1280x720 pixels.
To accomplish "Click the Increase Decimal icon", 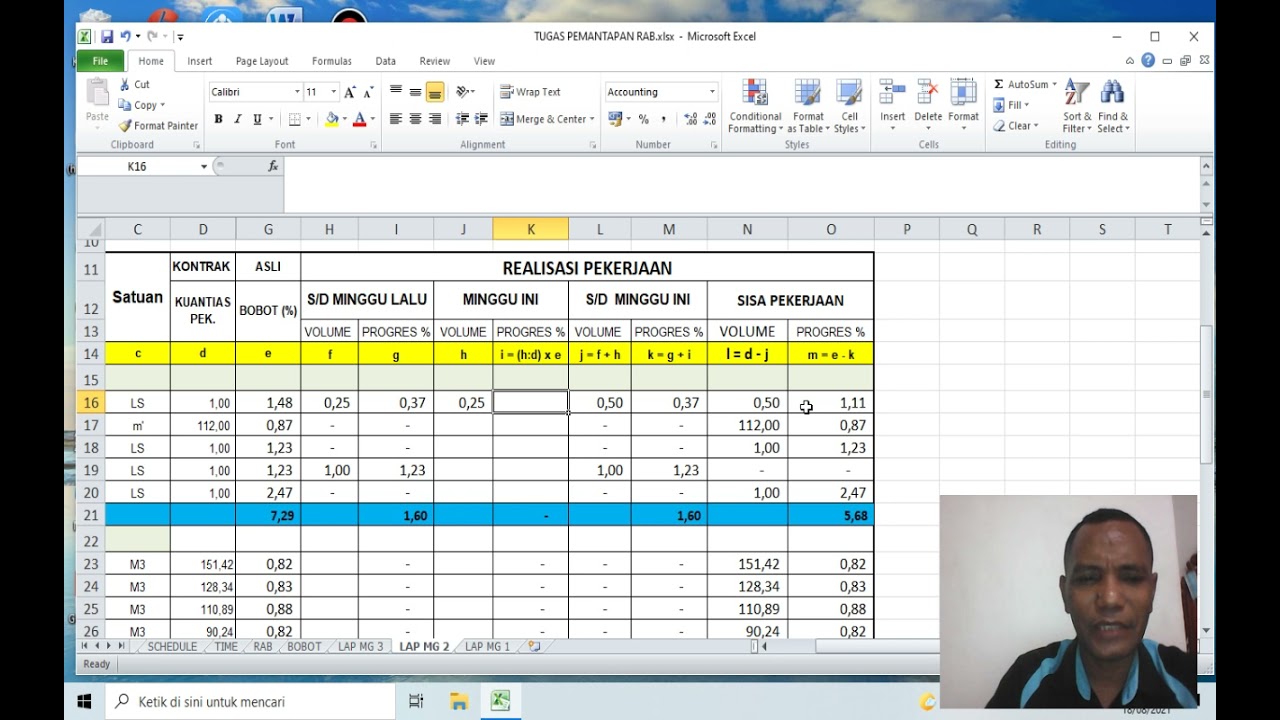I will click(x=690, y=119).
